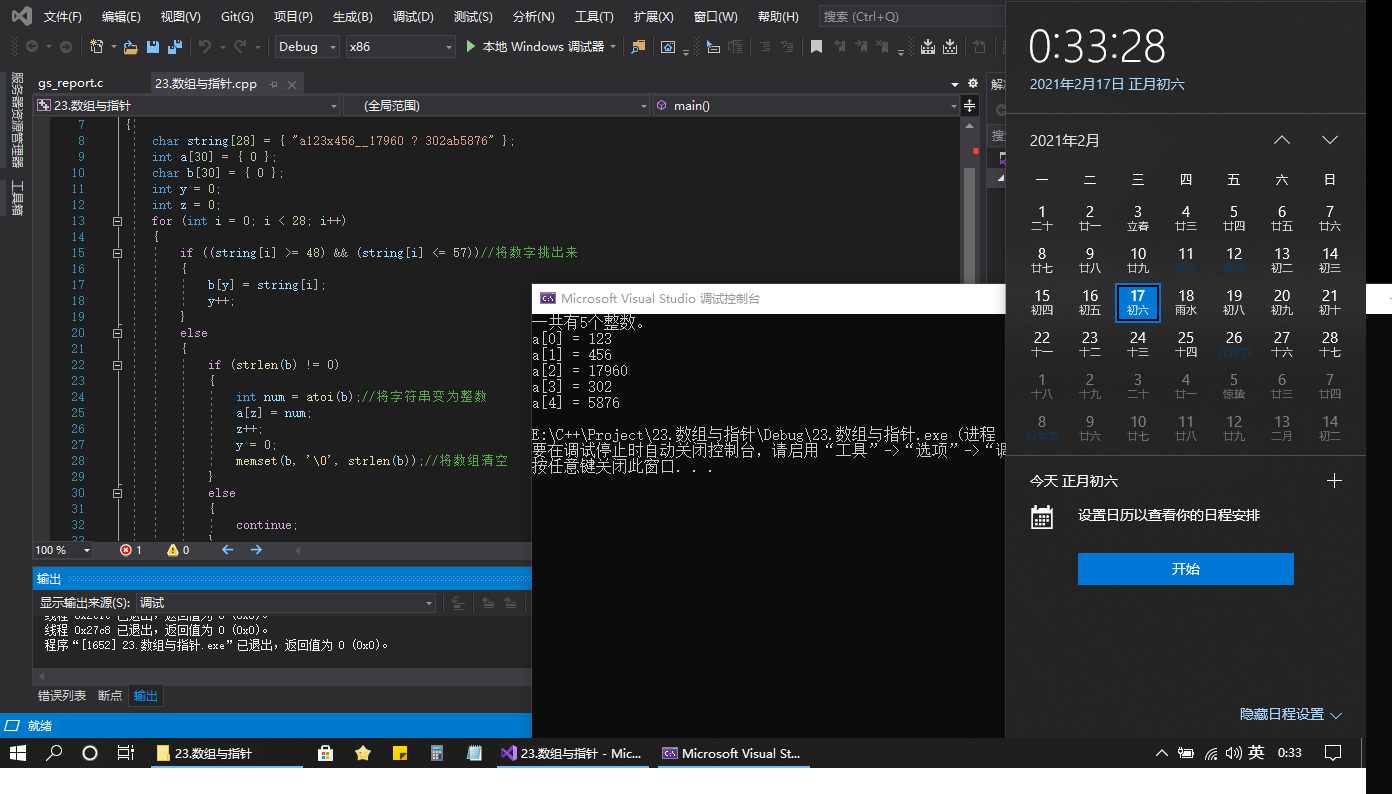1392x794 pixels.
Task: Collapse the else block at line 20
Action: pyautogui.click(x=117, y=333)
